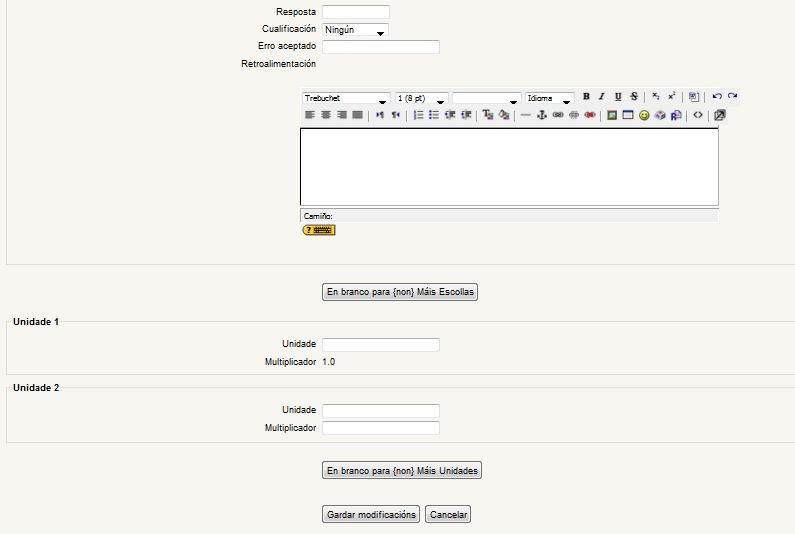Click the Unidade 2 Multiplicador input field
The height and width of the screenshot is (534, 795).
tap(380, 428)
